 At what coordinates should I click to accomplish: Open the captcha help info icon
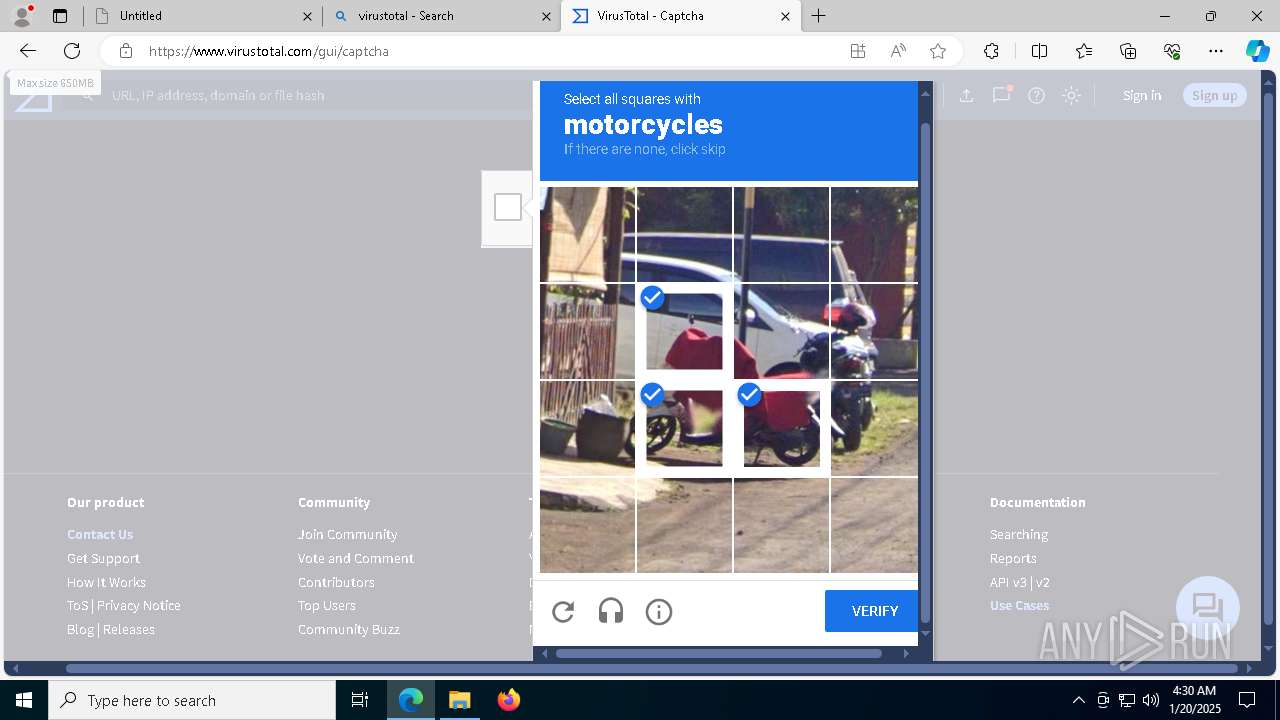(659, 611)
